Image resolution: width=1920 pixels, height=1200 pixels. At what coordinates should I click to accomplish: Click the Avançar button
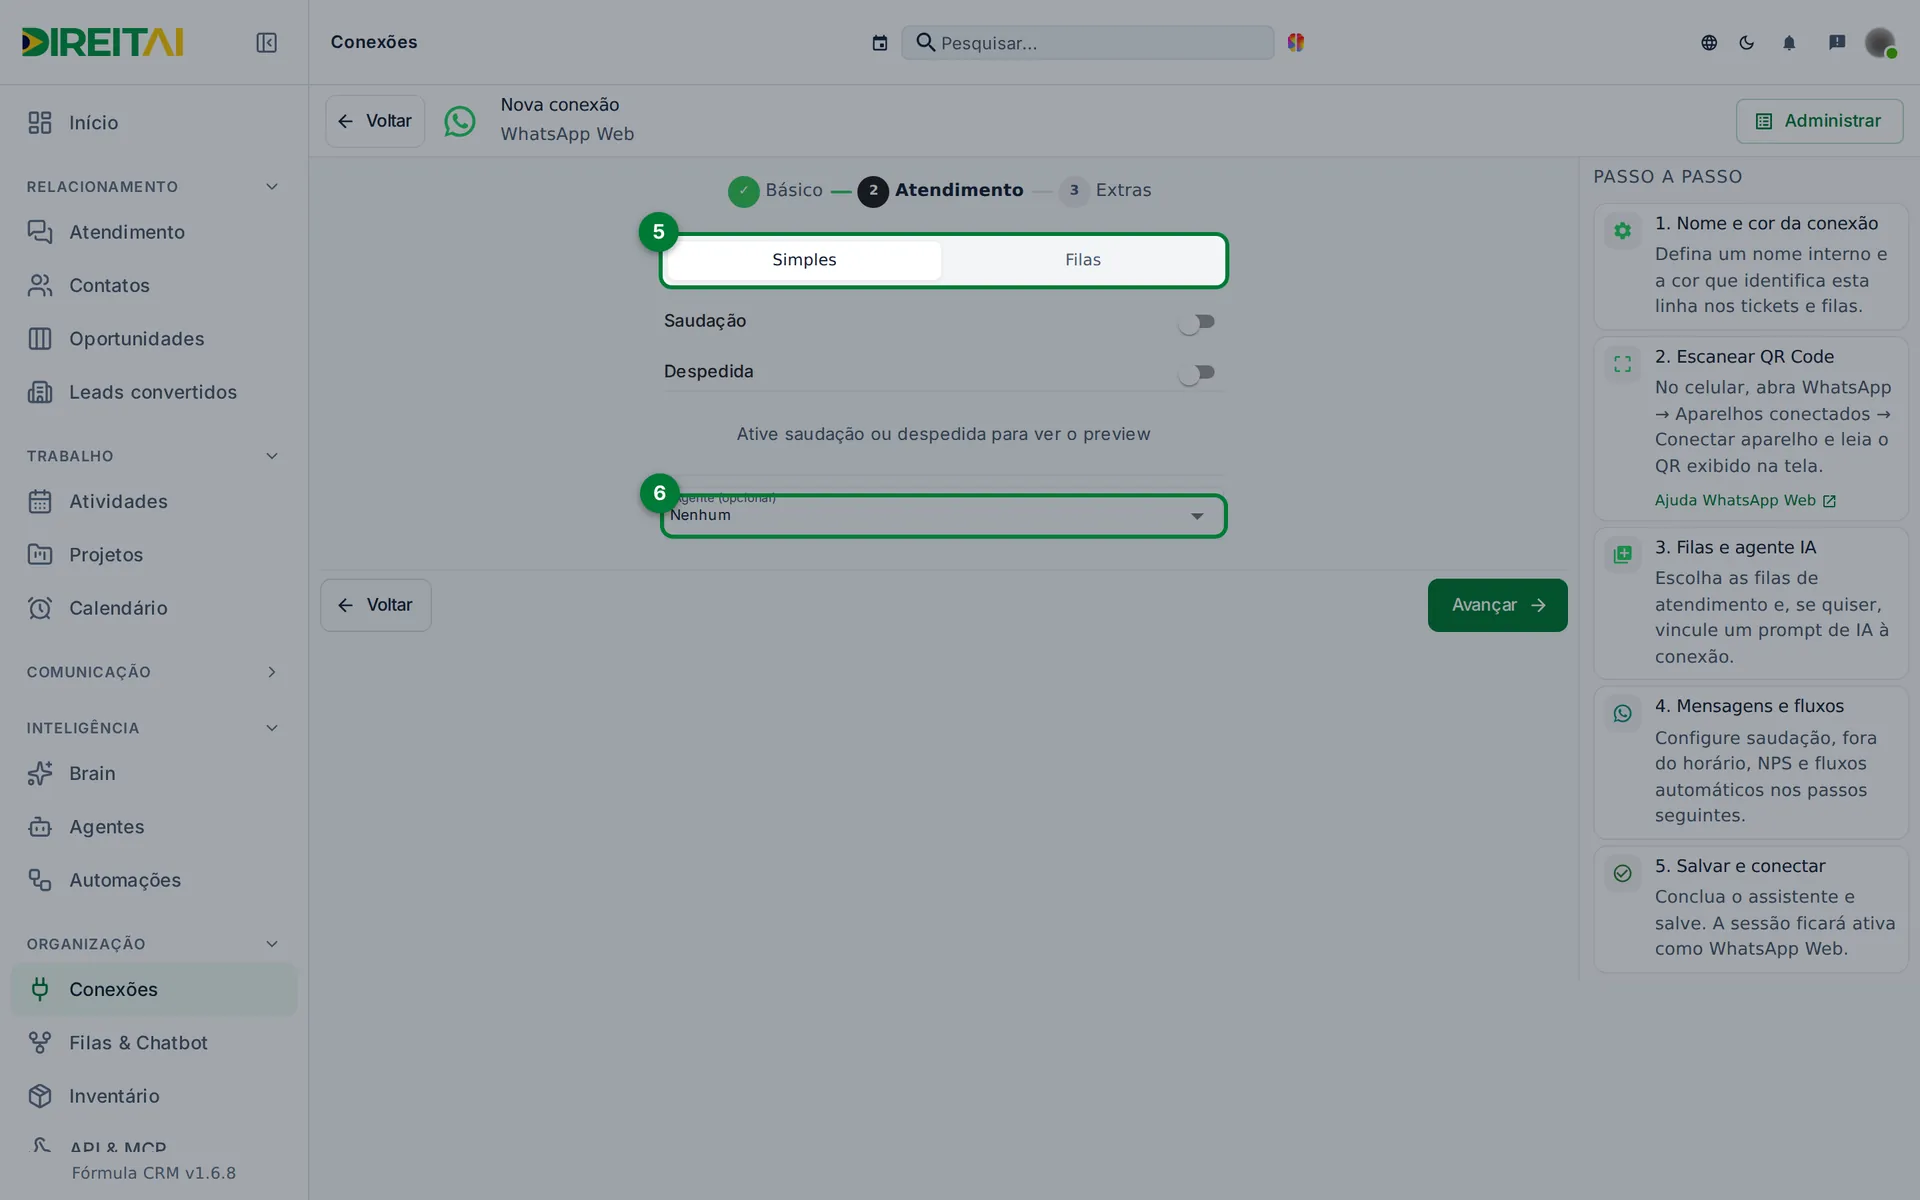tap(1497, 605)
